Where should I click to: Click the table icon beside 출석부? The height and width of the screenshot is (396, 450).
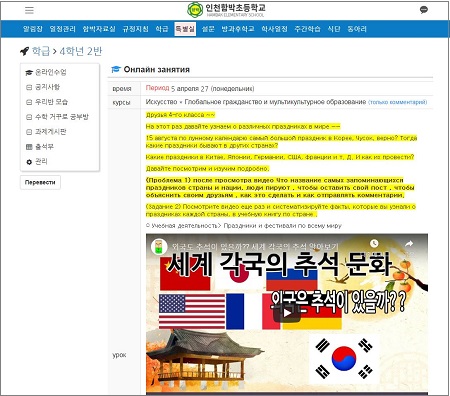point(29,147)
